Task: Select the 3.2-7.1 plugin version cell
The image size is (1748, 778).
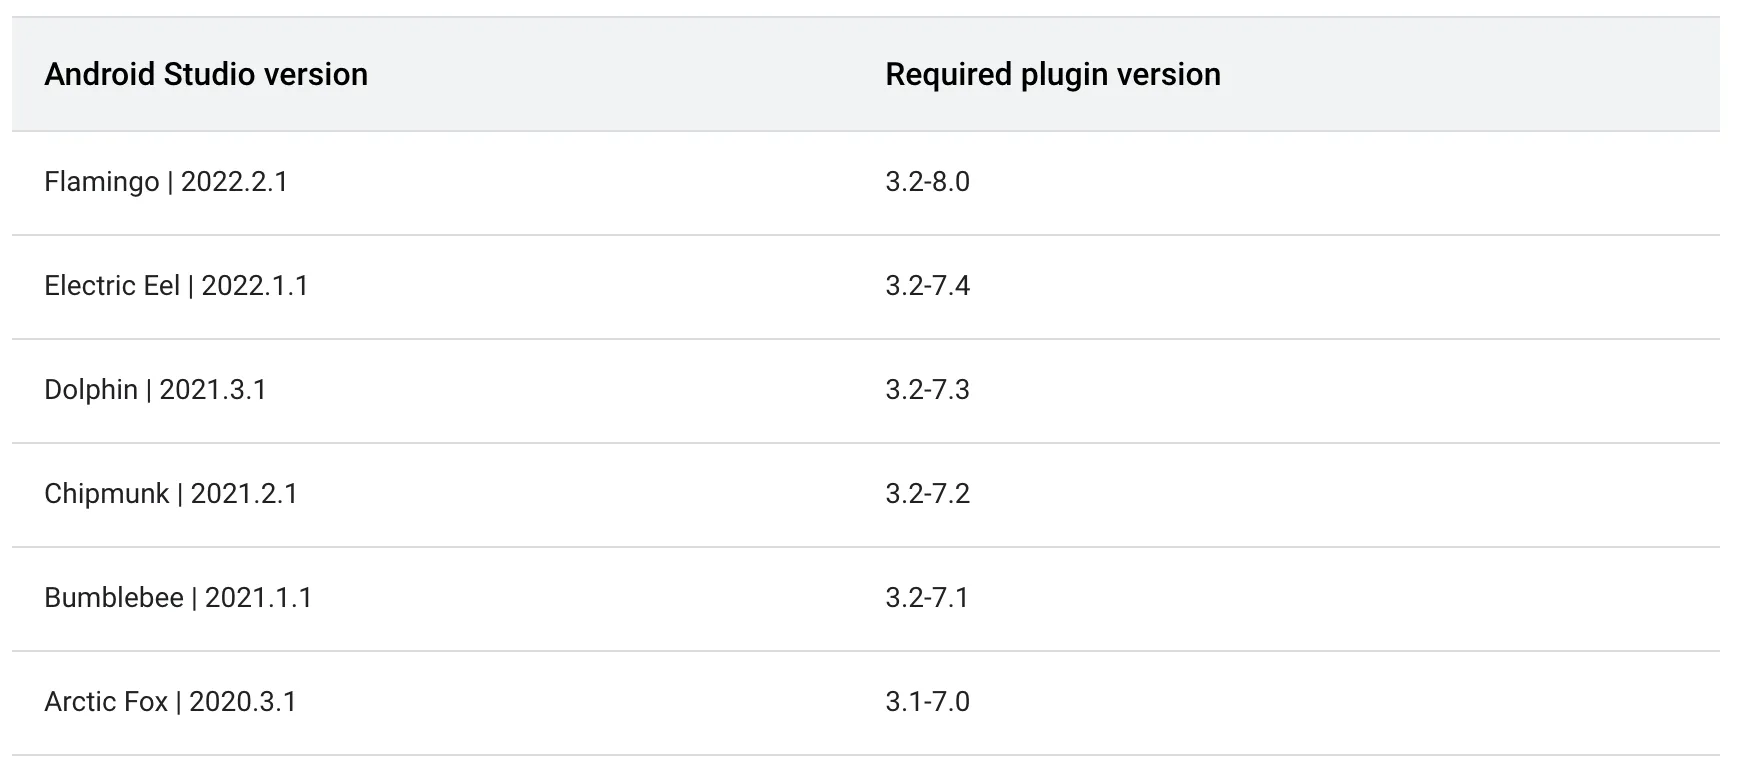Action: (x=927, y=598)
